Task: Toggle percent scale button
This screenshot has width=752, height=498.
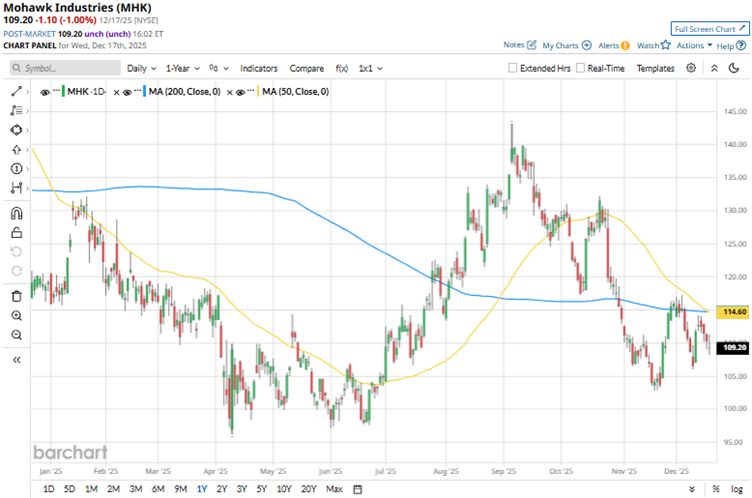Action: [716, 489]
